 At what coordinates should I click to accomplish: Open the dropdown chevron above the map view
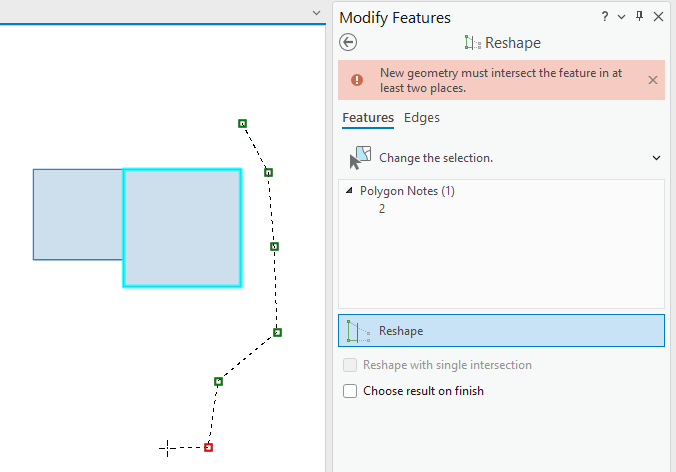coord(316,13)
